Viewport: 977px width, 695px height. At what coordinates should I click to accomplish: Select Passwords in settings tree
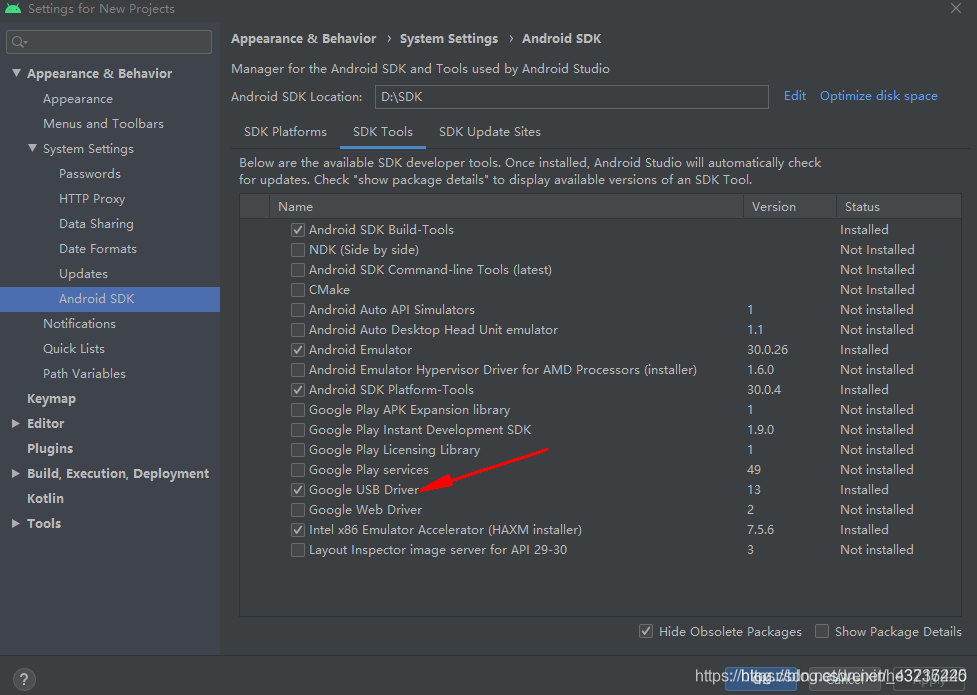[x=90, y=173]
